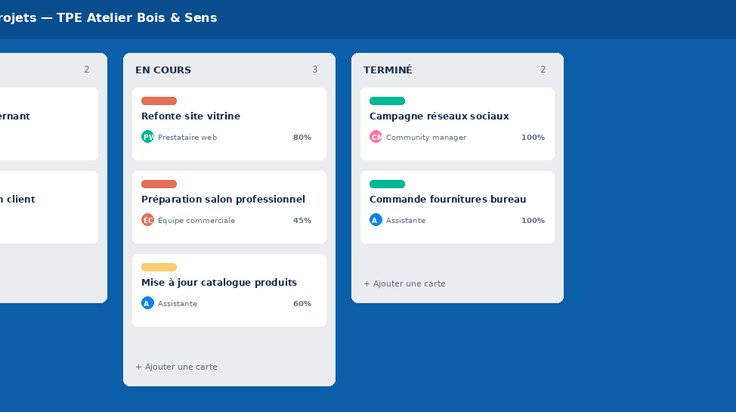Click the green label on Commande fournitures bureau
Image resolution: width=736 pixels, height=412 pixels.
pyautogui.click(x=387, y=184)
